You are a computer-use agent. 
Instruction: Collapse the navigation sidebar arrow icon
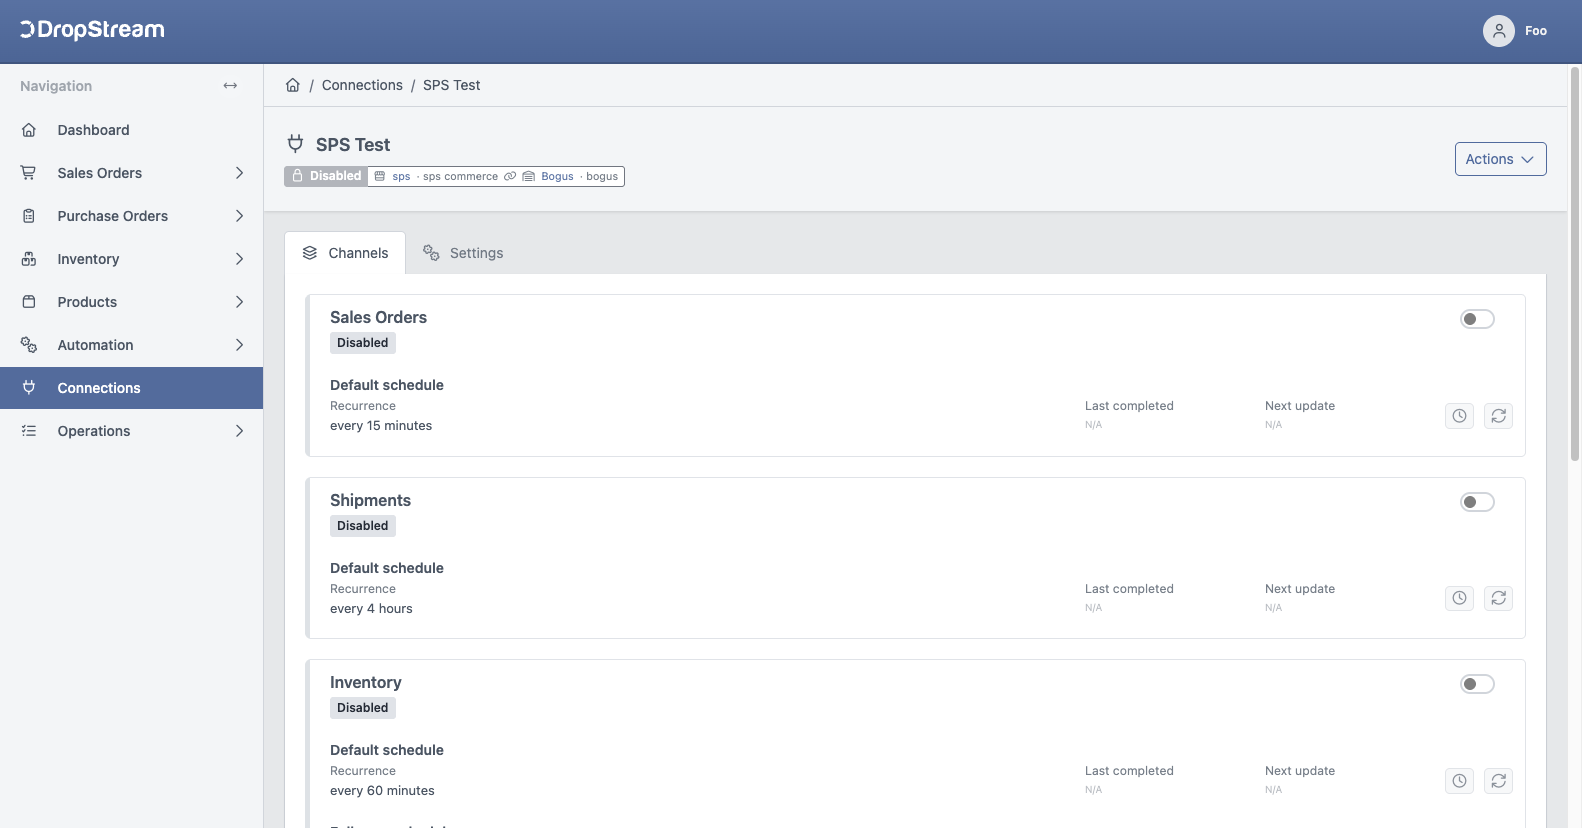pos(230,86)
